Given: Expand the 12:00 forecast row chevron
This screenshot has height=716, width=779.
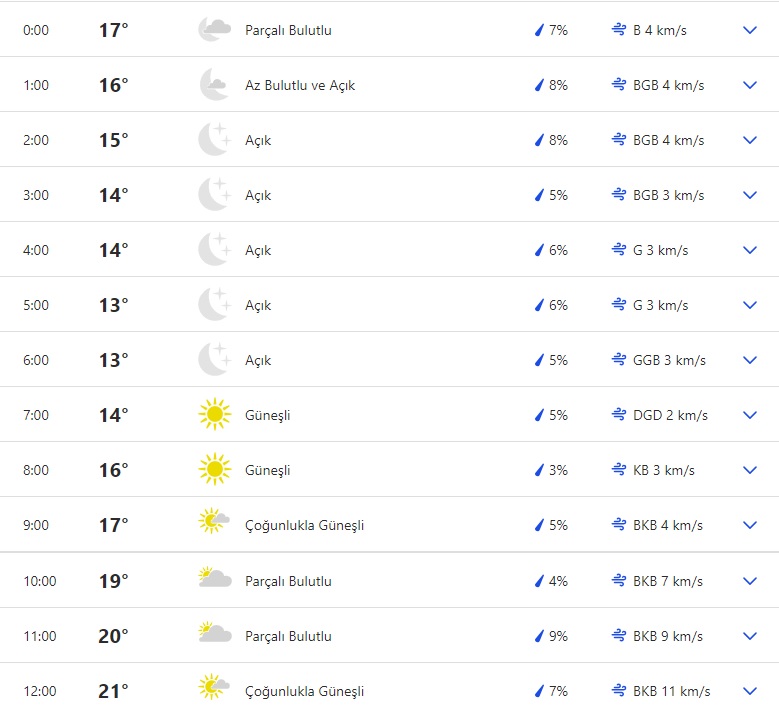Looking at the screenshot, I should pos(750,691).
